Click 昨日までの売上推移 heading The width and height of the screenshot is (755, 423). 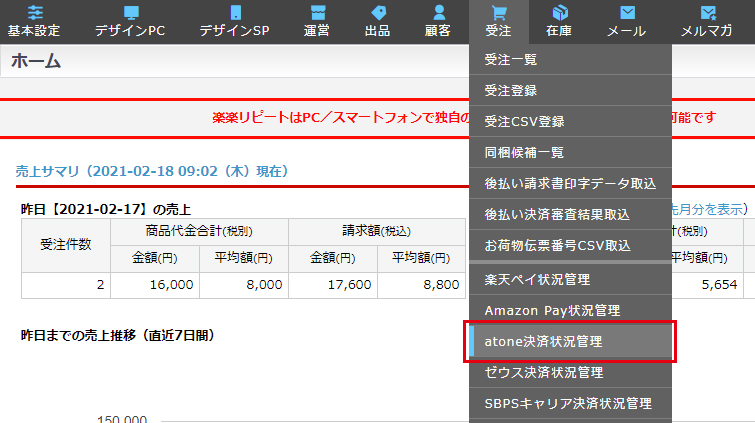[x=117, y=335]
